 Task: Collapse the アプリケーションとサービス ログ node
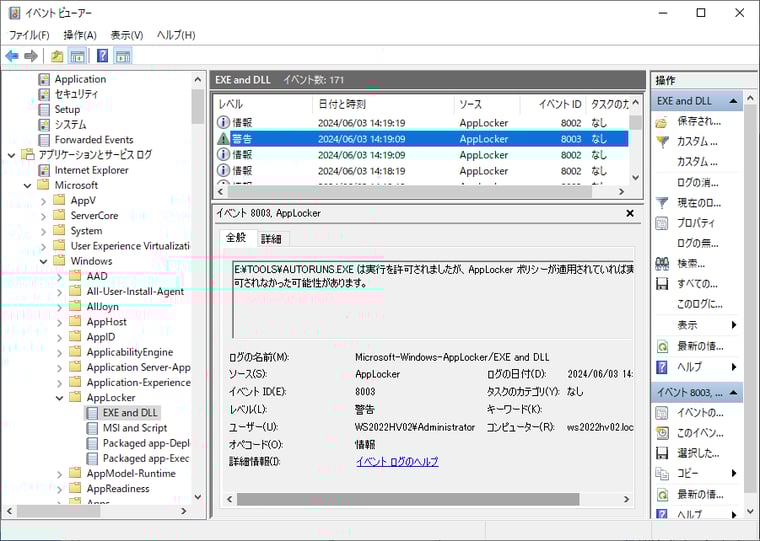pos(12,155)
